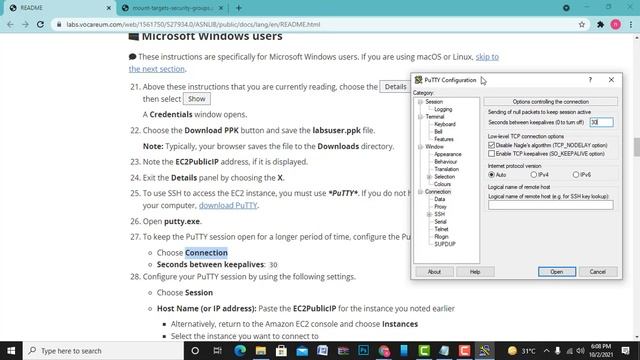Reload the README page
The width and height of the screenshot is (640, 360).
pyautogui.click(x=40, y=24)
